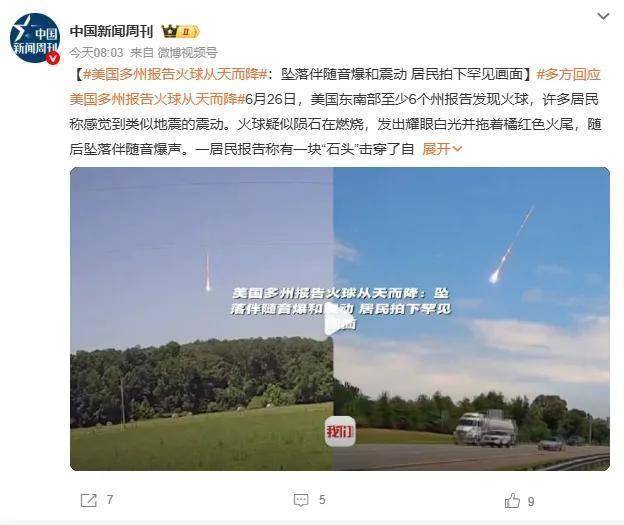The image size is (624, 525).
Task: Click the repost count 7
Action: point(110,500)
